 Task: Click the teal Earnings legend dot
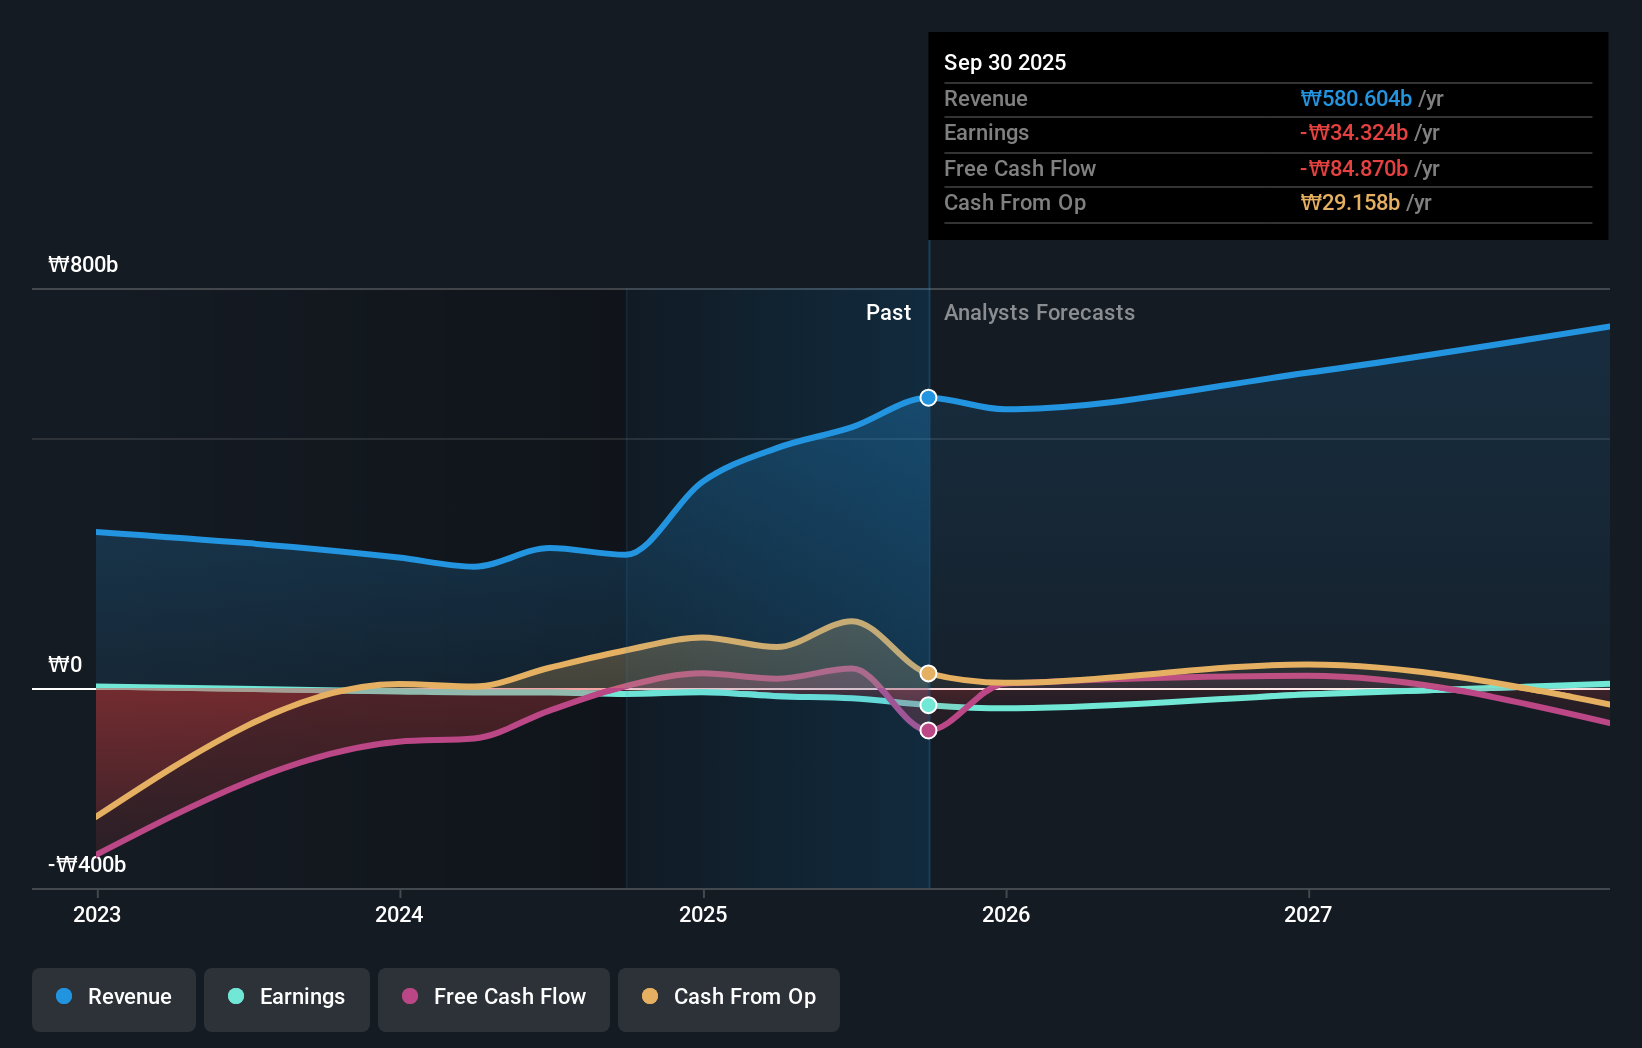tap(236, 997)
